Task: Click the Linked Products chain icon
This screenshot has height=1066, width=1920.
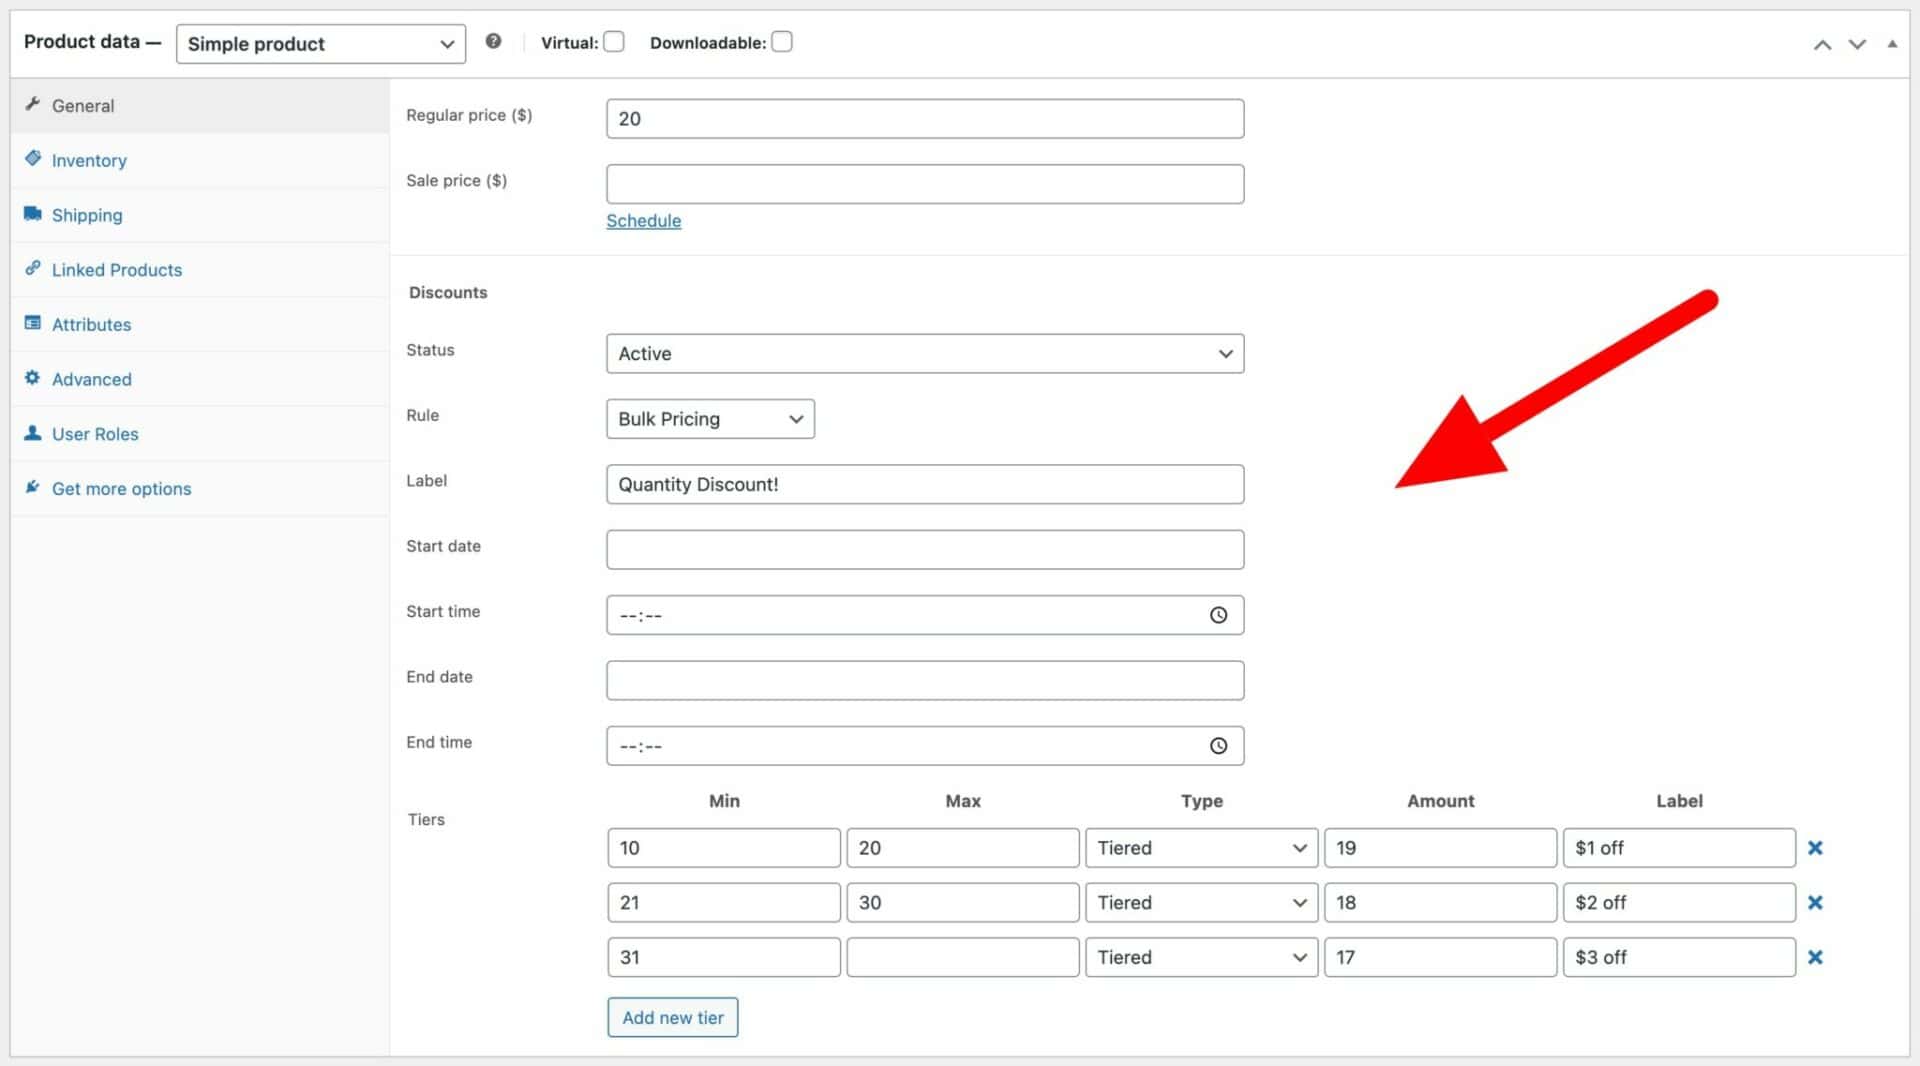Action: pyautogui.click(x=33, y=268)
